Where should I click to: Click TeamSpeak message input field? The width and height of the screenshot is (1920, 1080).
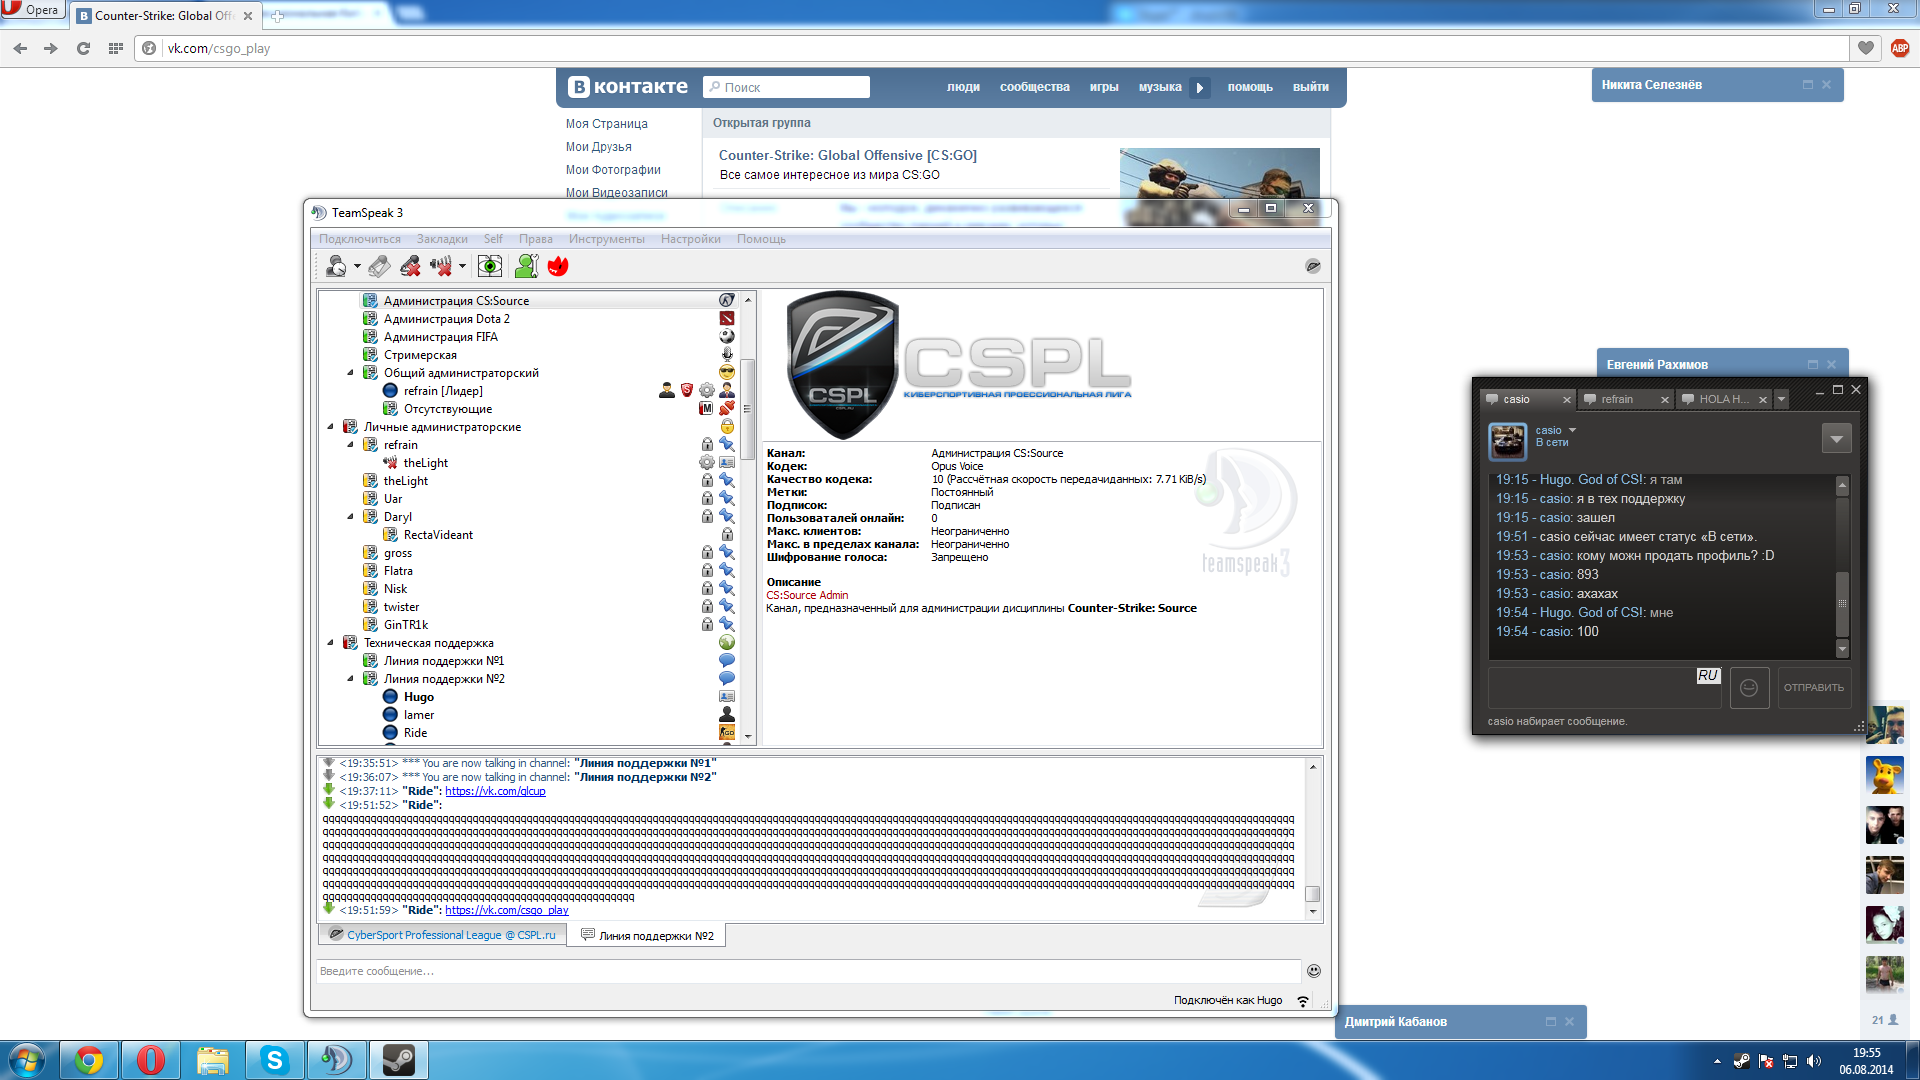click(808, 971)
